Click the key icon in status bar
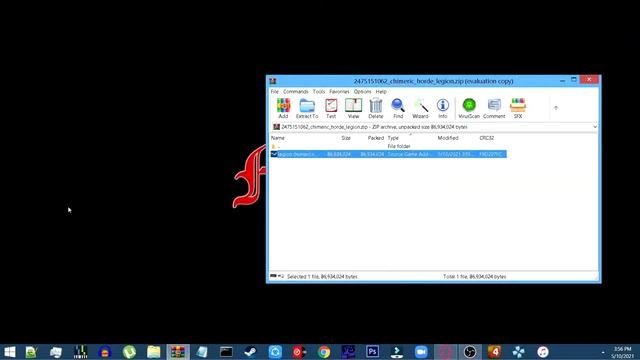This screenshot has height=360, width=640. point(281,276)
